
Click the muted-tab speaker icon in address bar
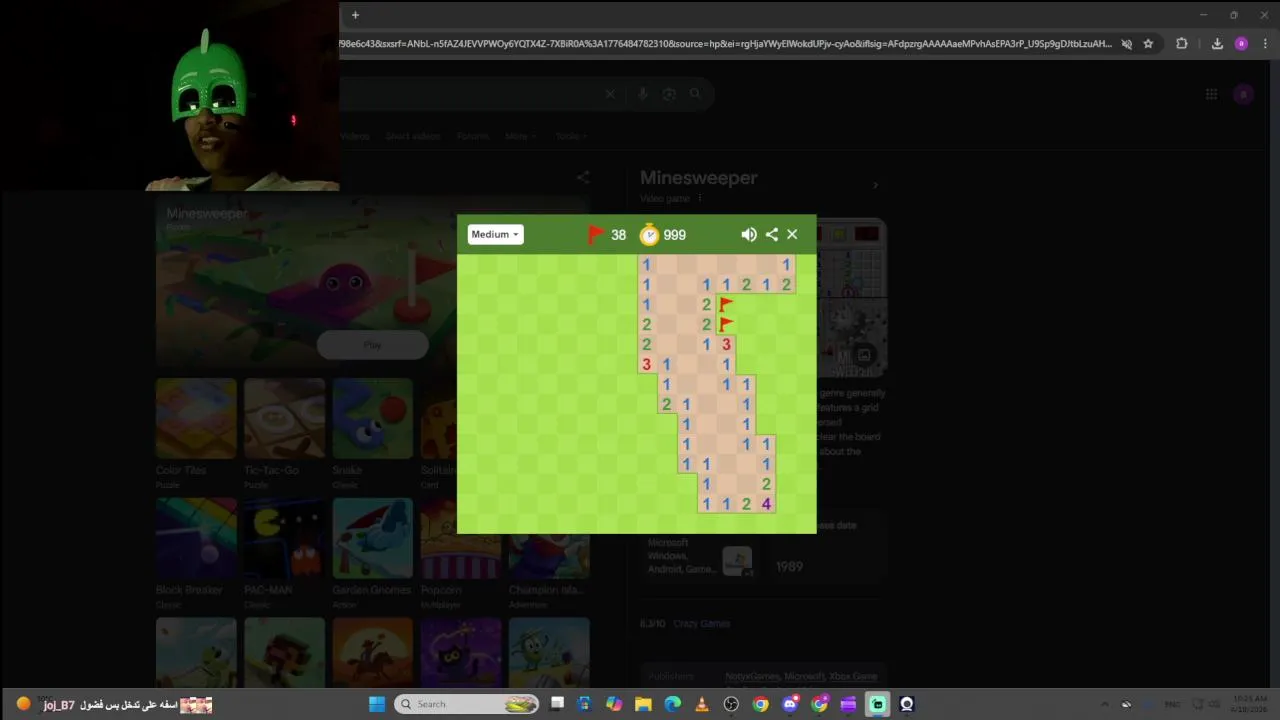[x=1126, y=44]
